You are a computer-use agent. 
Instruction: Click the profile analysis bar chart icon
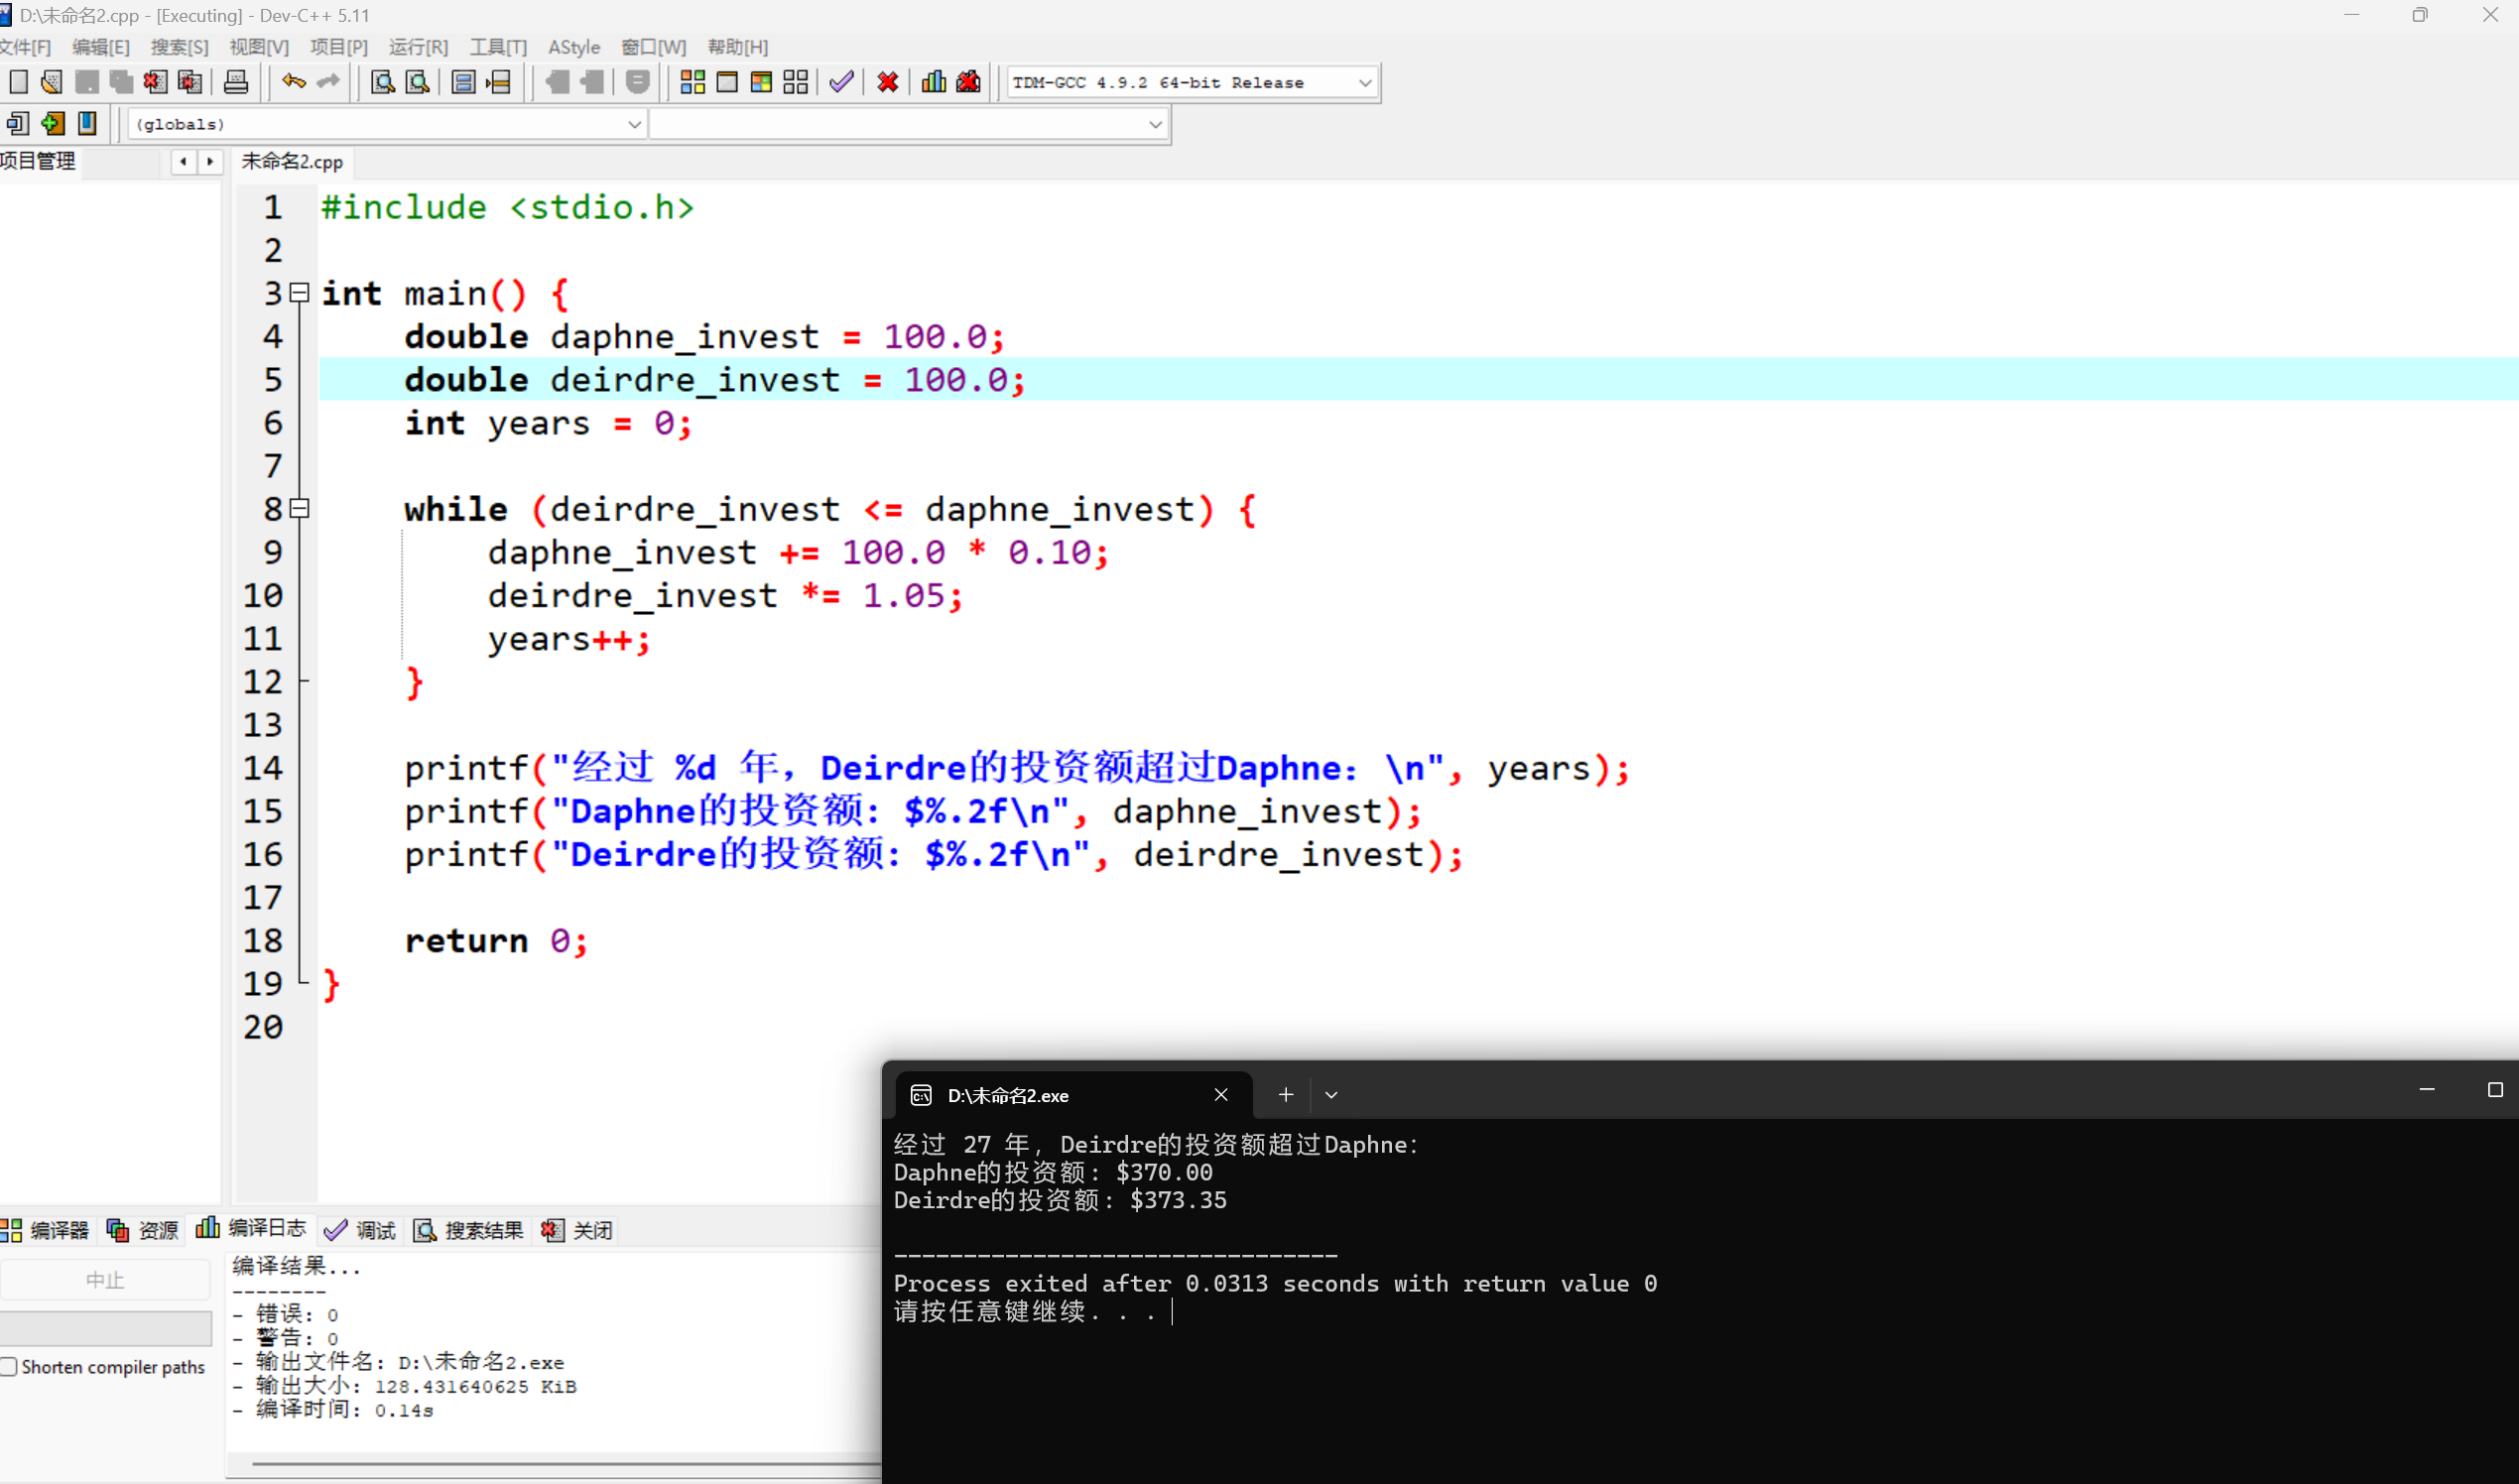click(933, 82)
